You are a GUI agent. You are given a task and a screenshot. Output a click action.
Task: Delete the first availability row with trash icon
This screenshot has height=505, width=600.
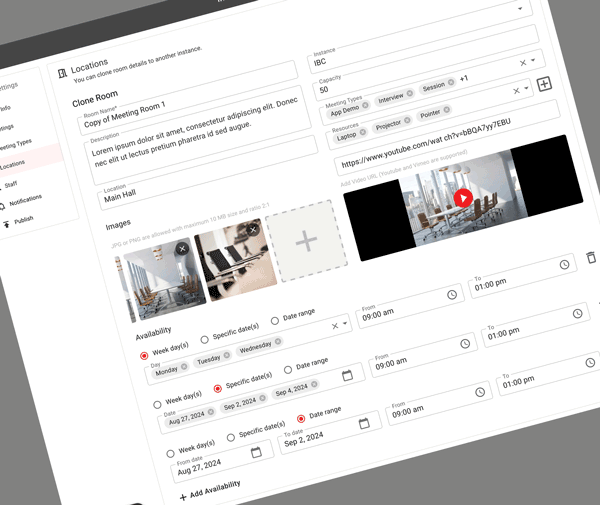tap(591, 258)
